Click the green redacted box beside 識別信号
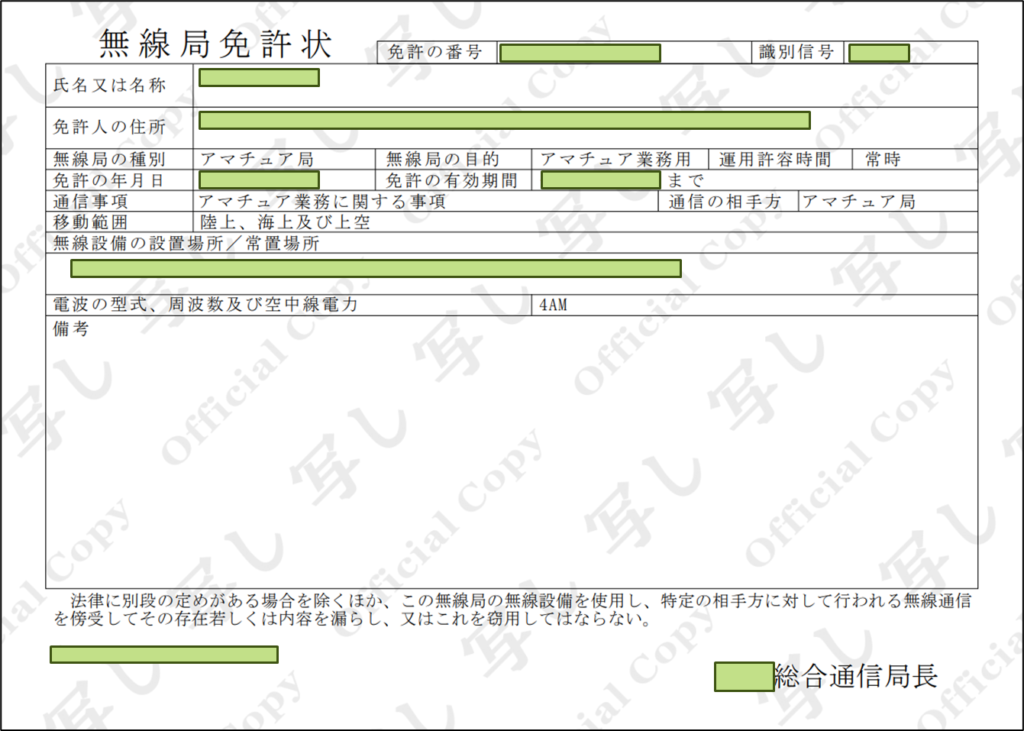Viewport: 1024px width, 731px height. click(x=879, y=53)
